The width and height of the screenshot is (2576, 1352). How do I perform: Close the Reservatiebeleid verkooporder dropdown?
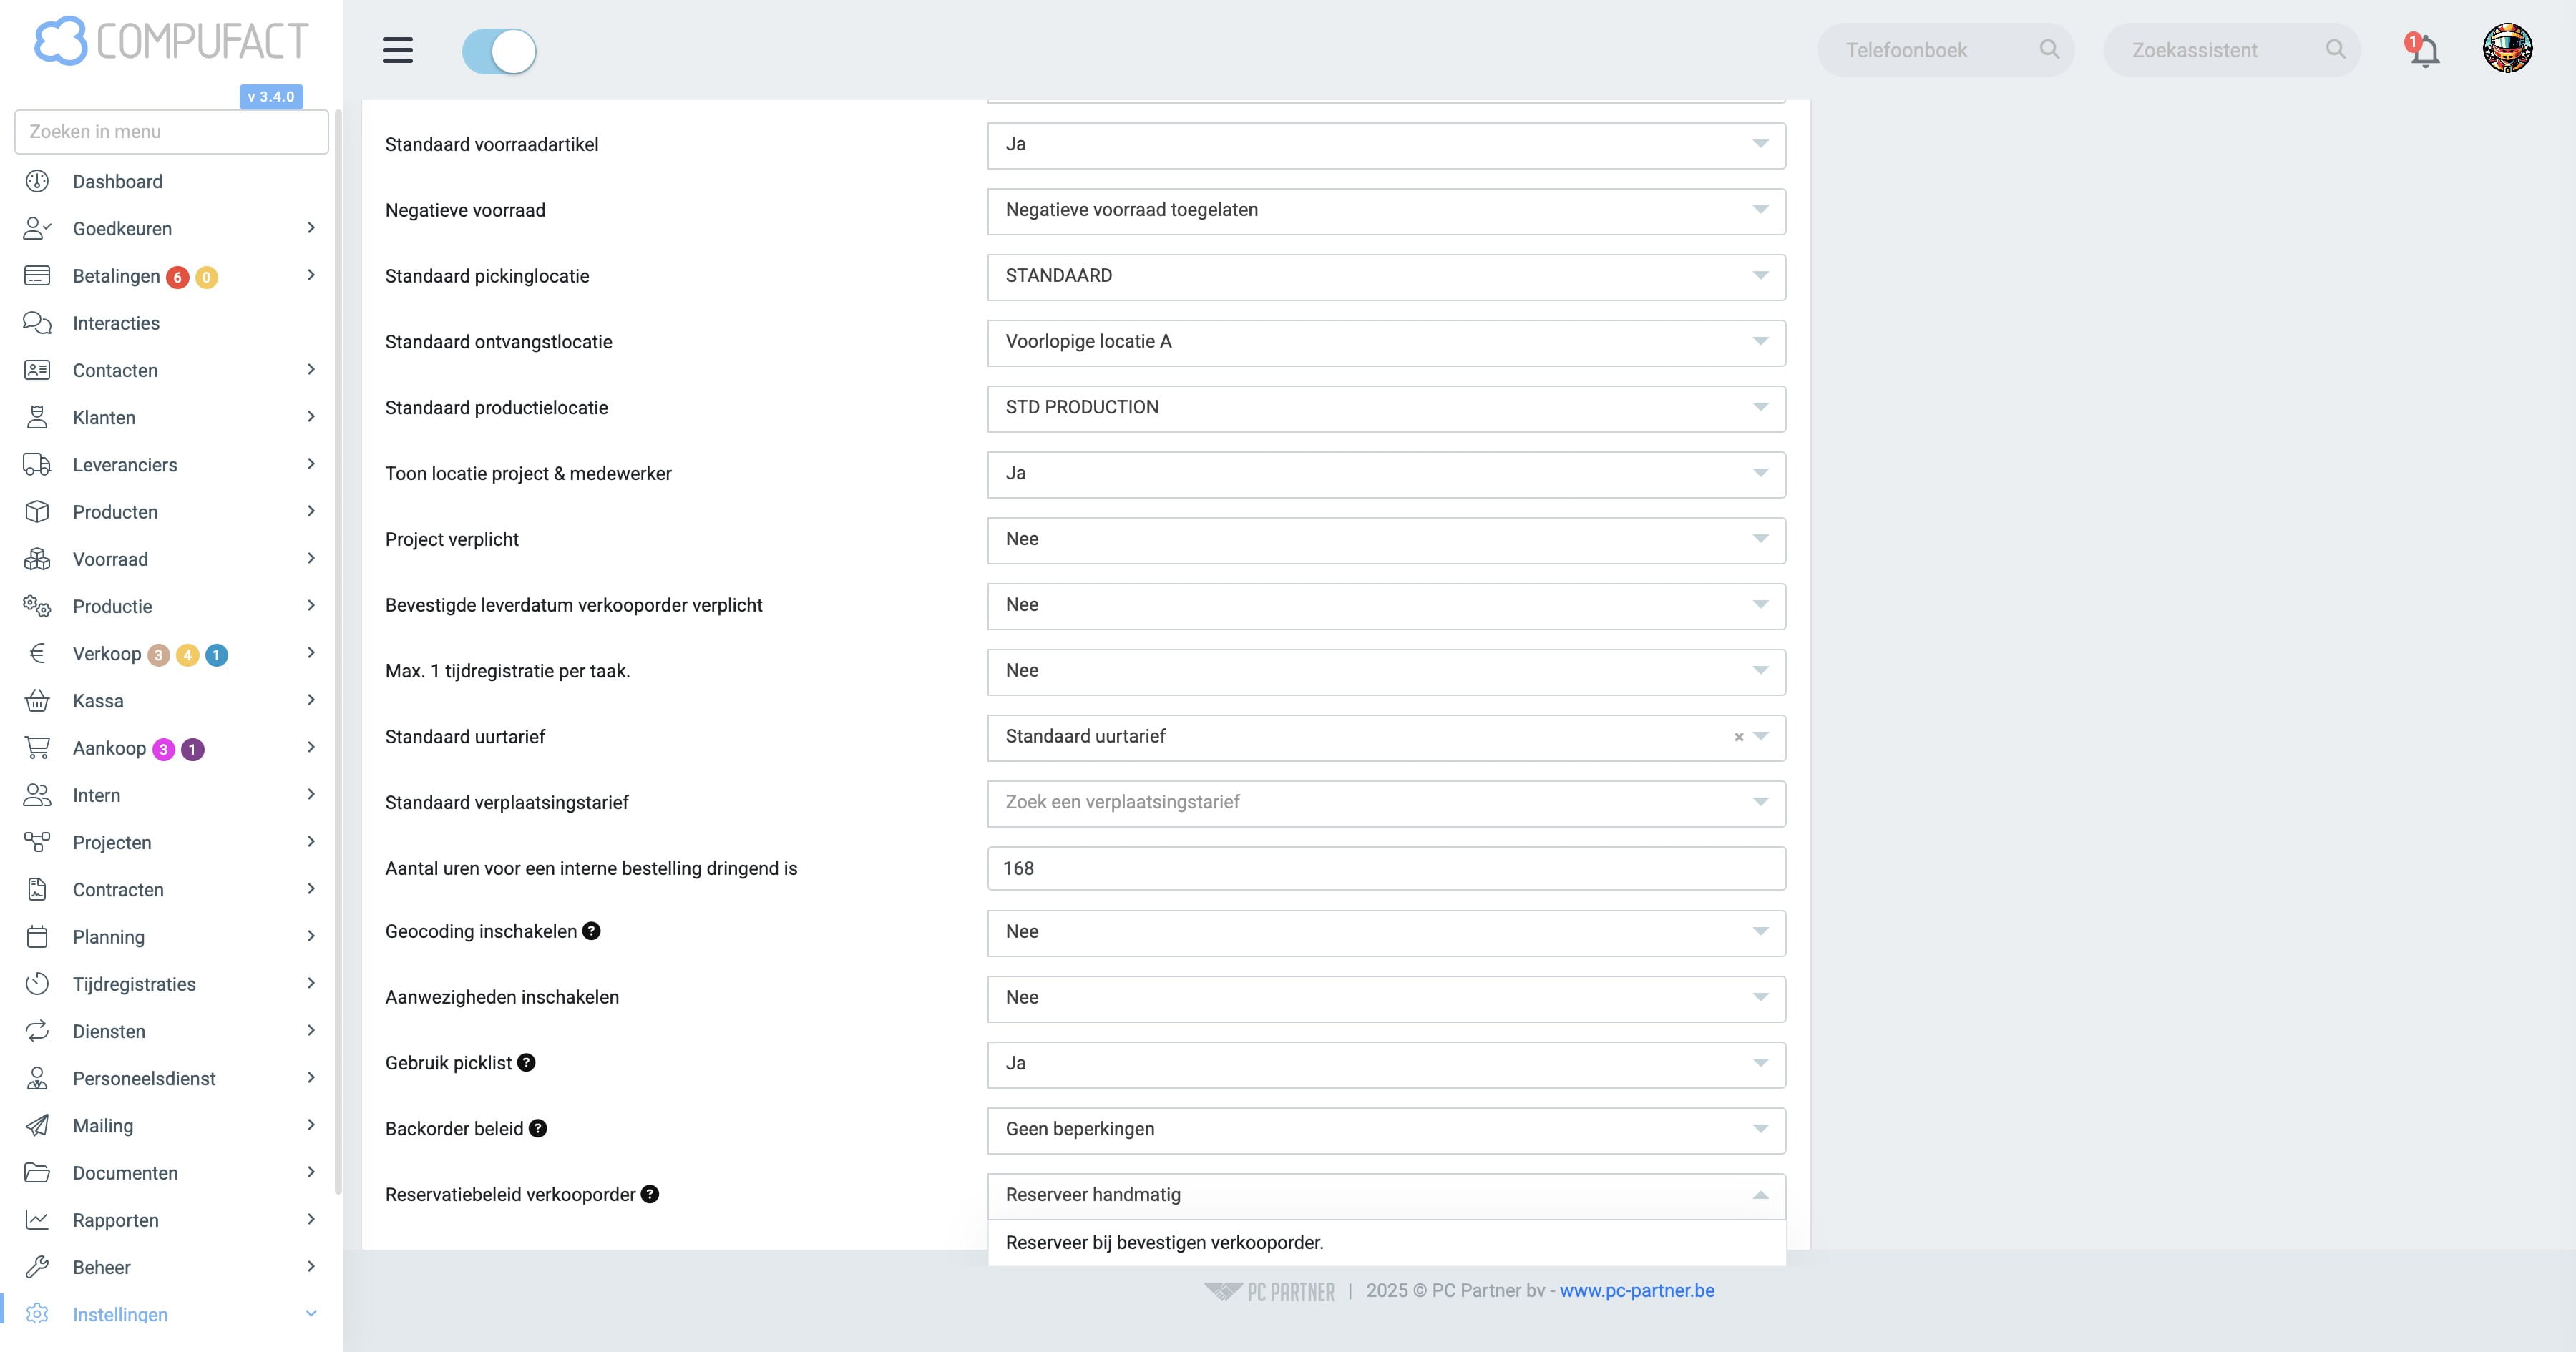[x=1386, y=1196]
